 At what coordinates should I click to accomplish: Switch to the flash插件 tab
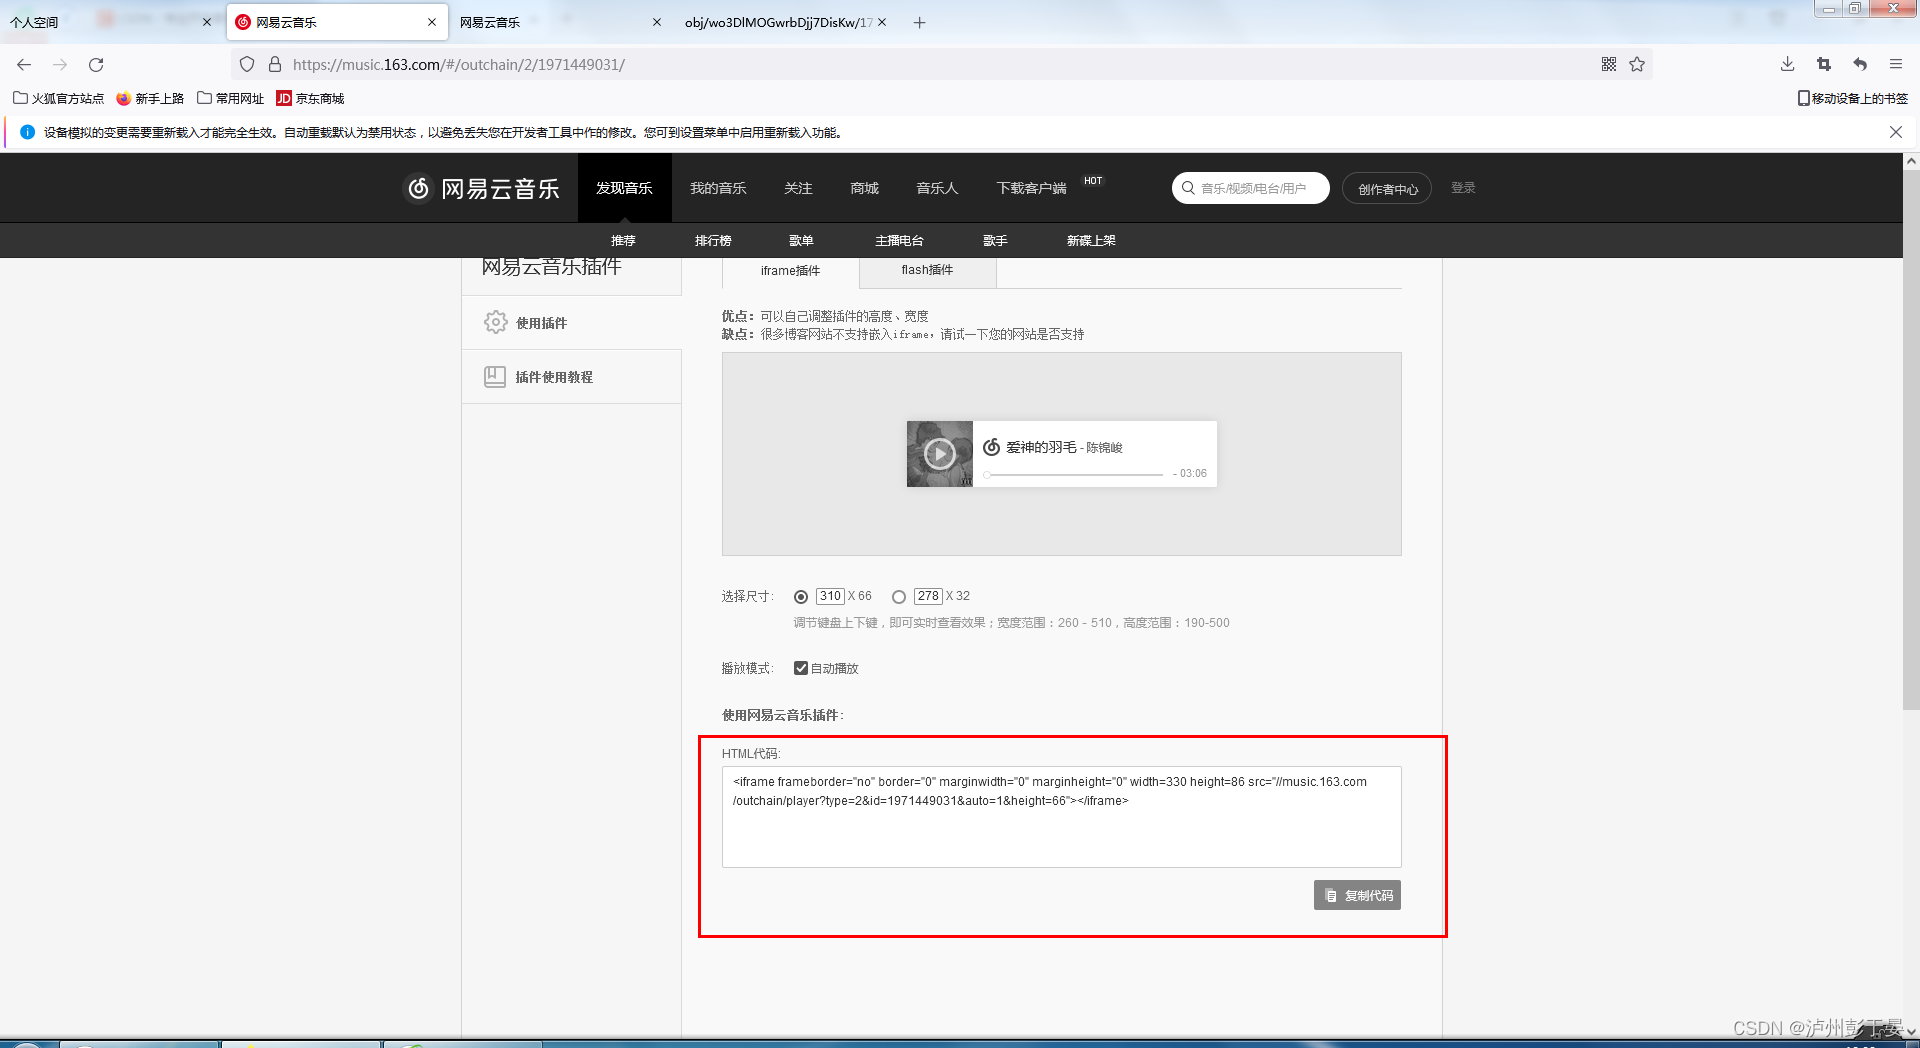click(927, 270)
